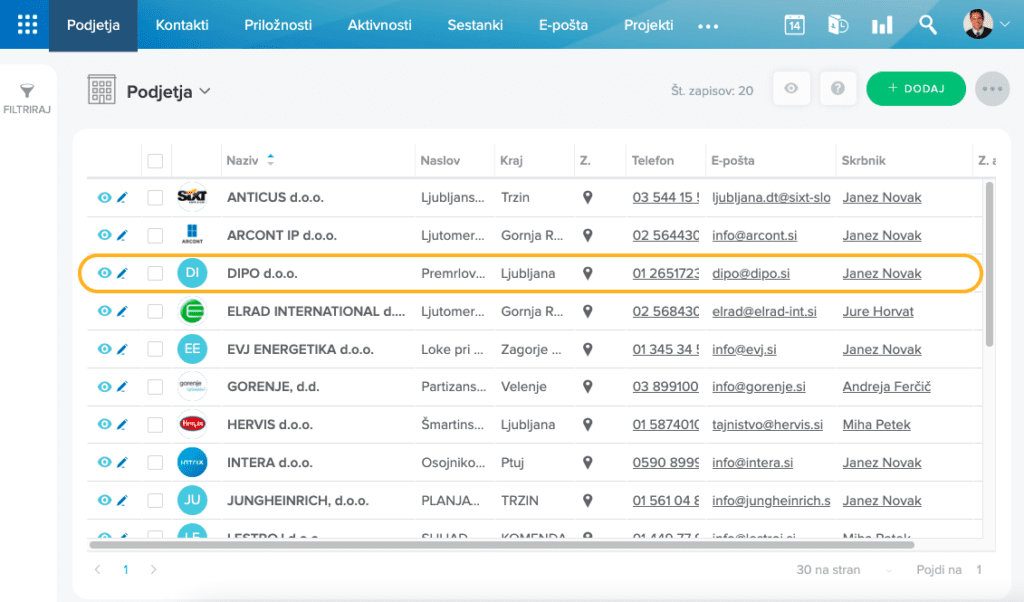Open the top navigation overflow dots
Image resolution: width=1024 pixels, height=602 pixels.
click(708, 26)
